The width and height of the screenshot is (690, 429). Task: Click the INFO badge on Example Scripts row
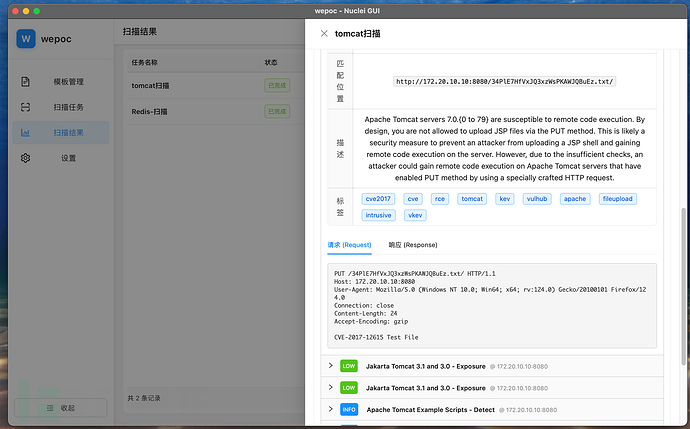[x=349, y=410]
